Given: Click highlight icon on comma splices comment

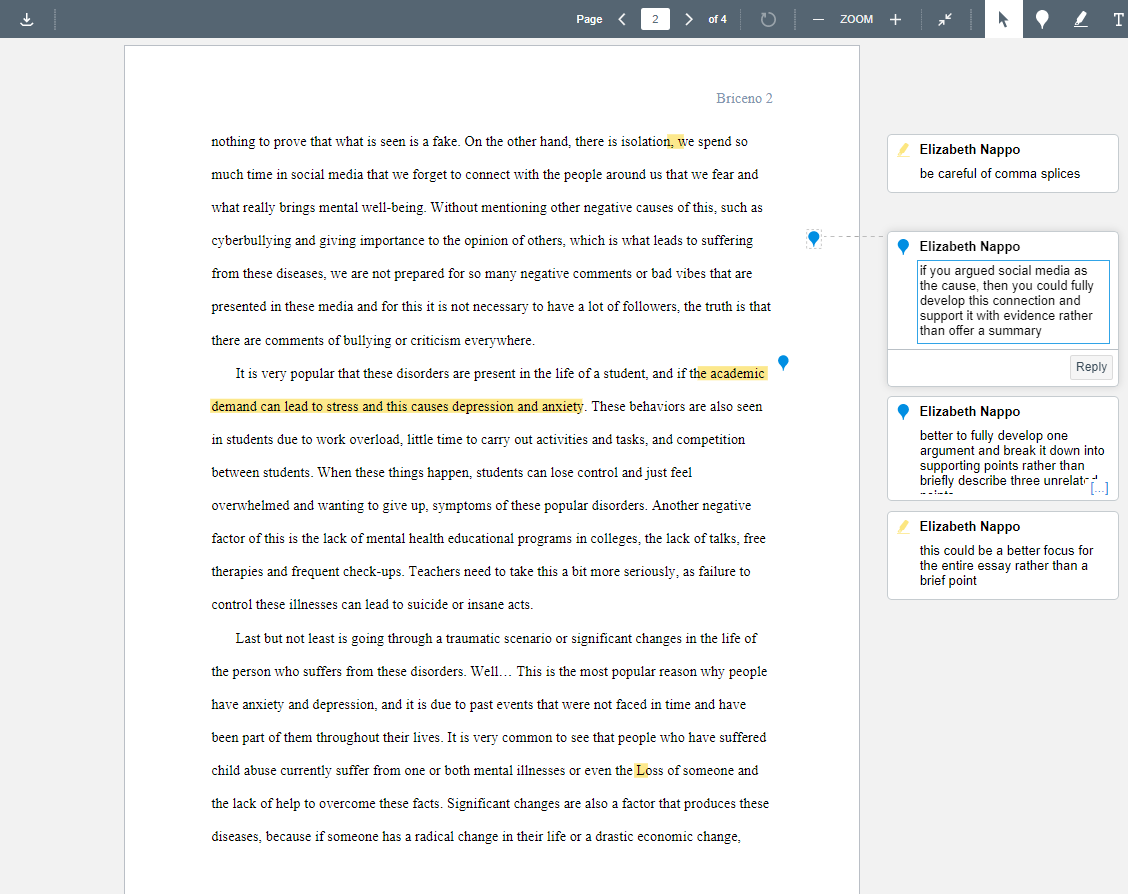Looking at the screenshot, I should tap(904, 150).
